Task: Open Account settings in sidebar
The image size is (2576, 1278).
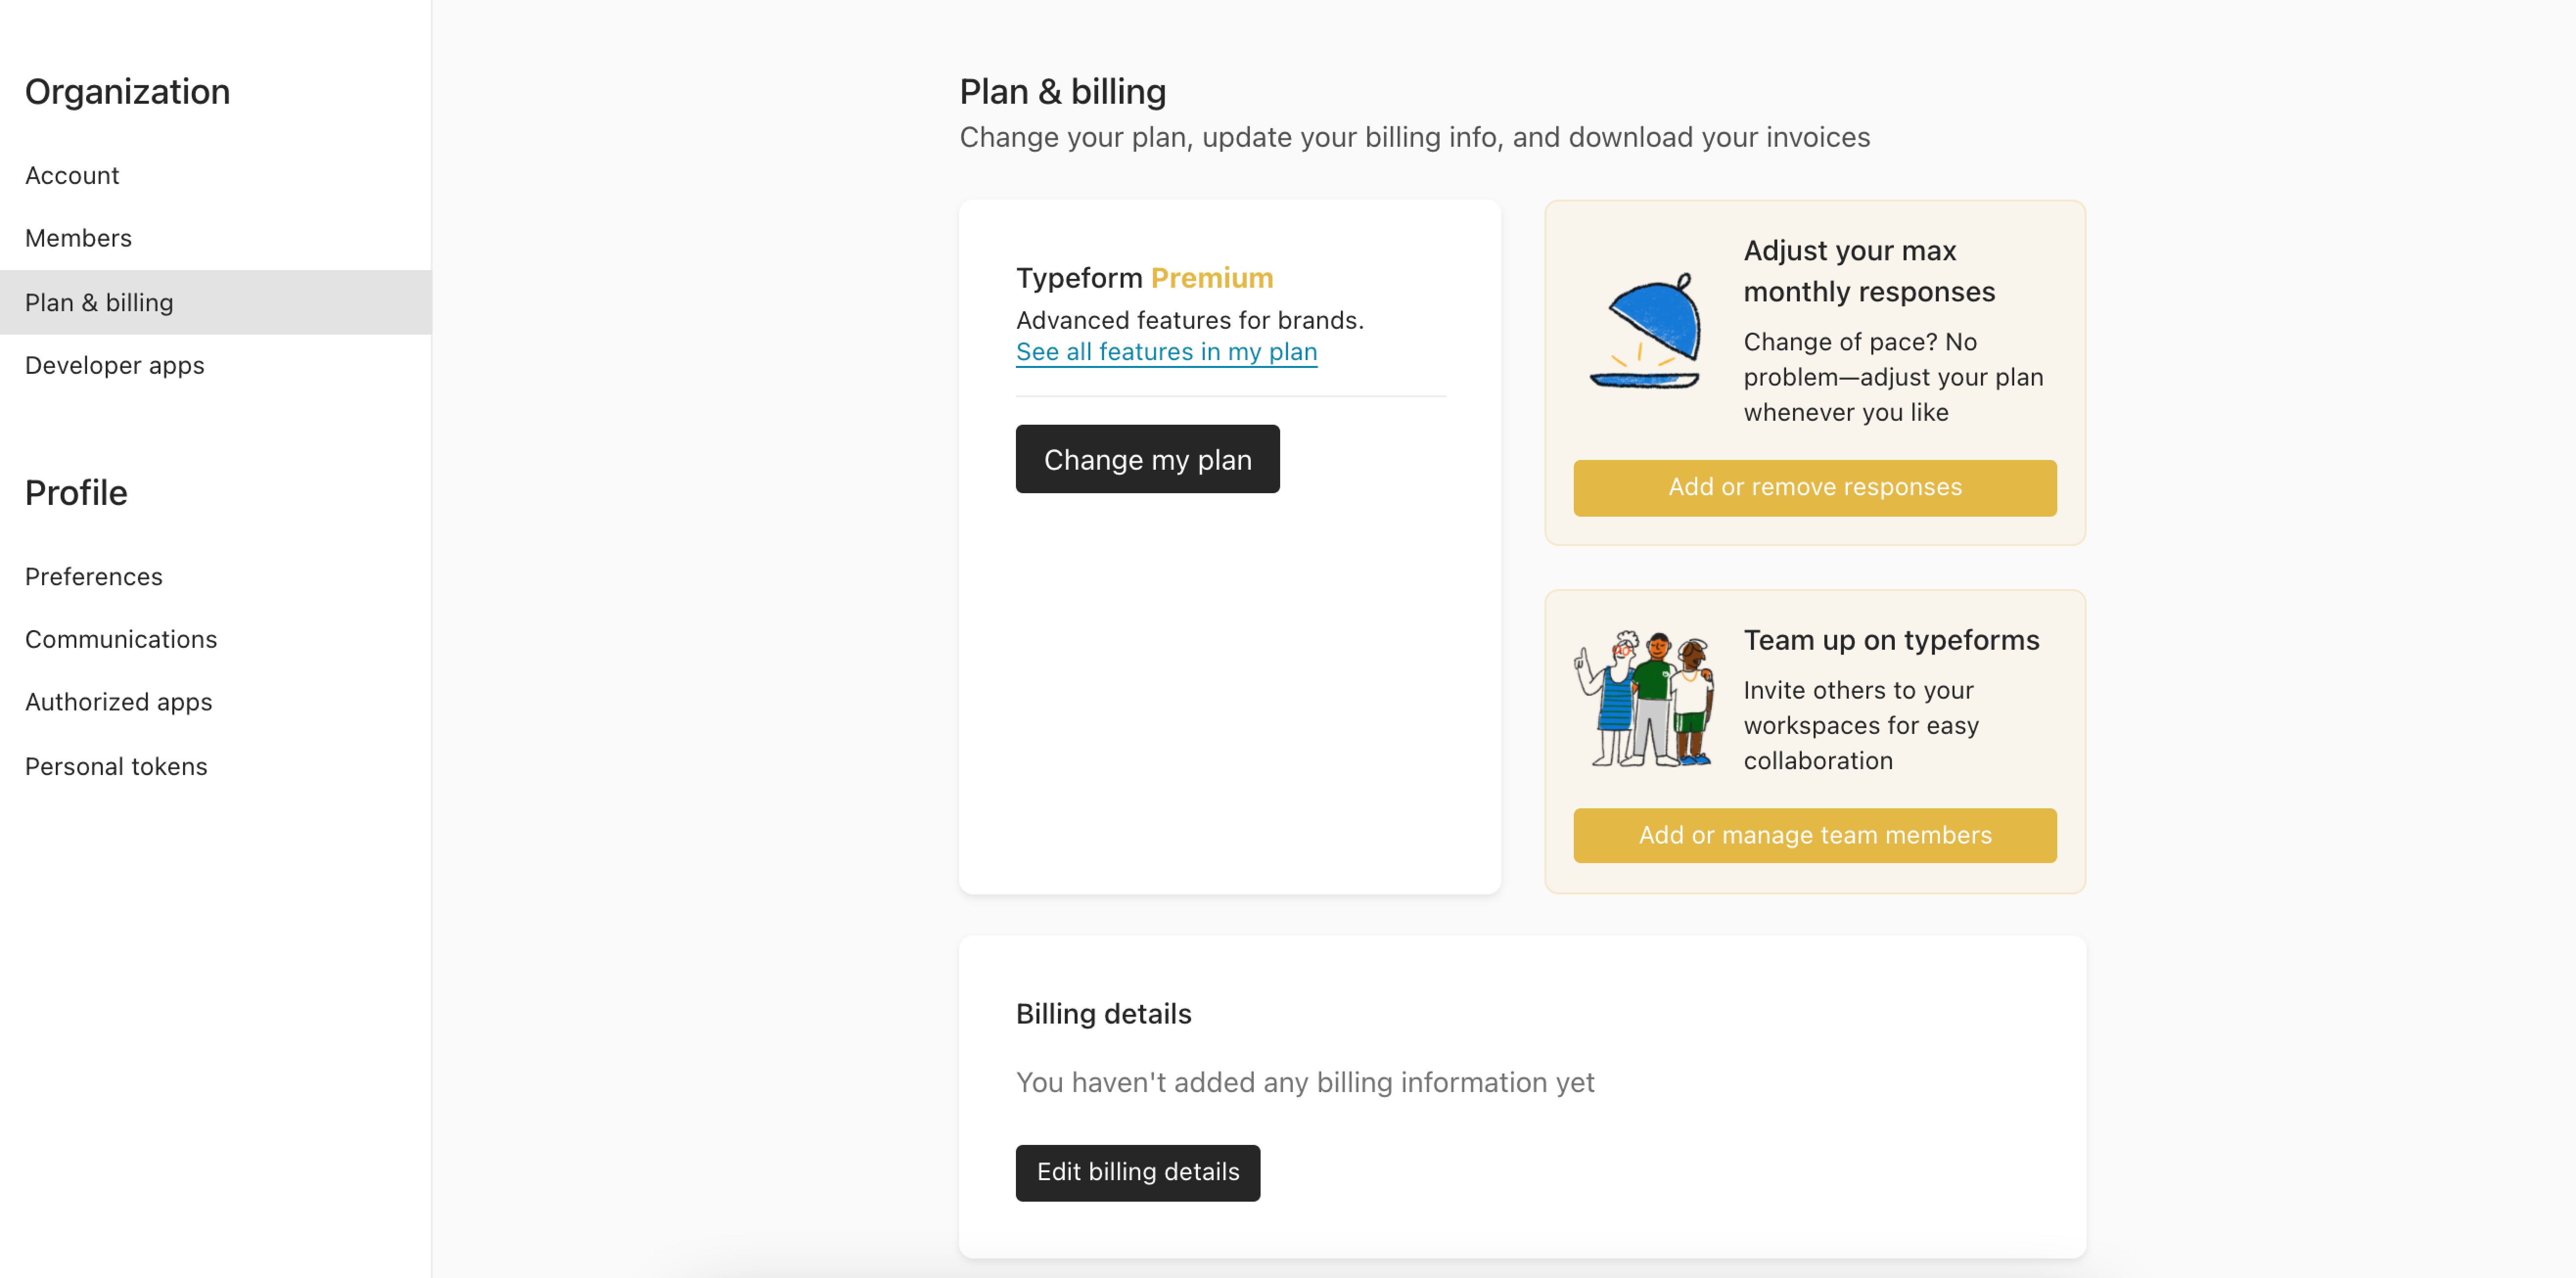Action: click(72, 175)
